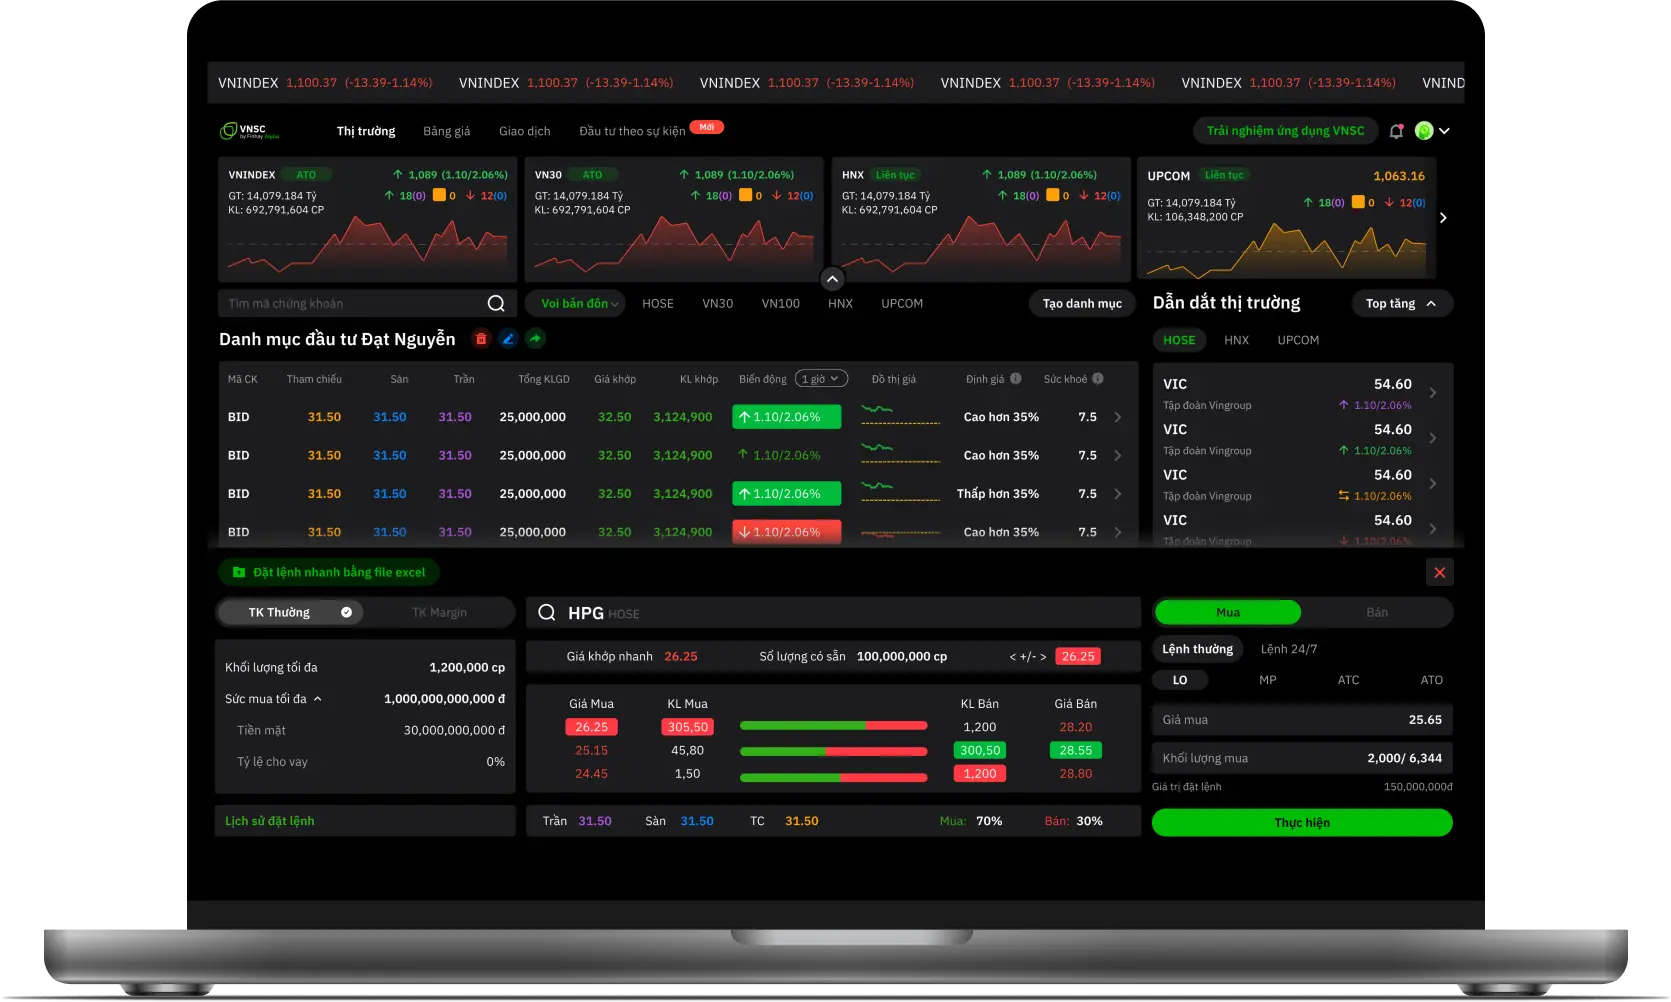
Task: Switch the account to TK Margin
Action: tap(439, 613)
